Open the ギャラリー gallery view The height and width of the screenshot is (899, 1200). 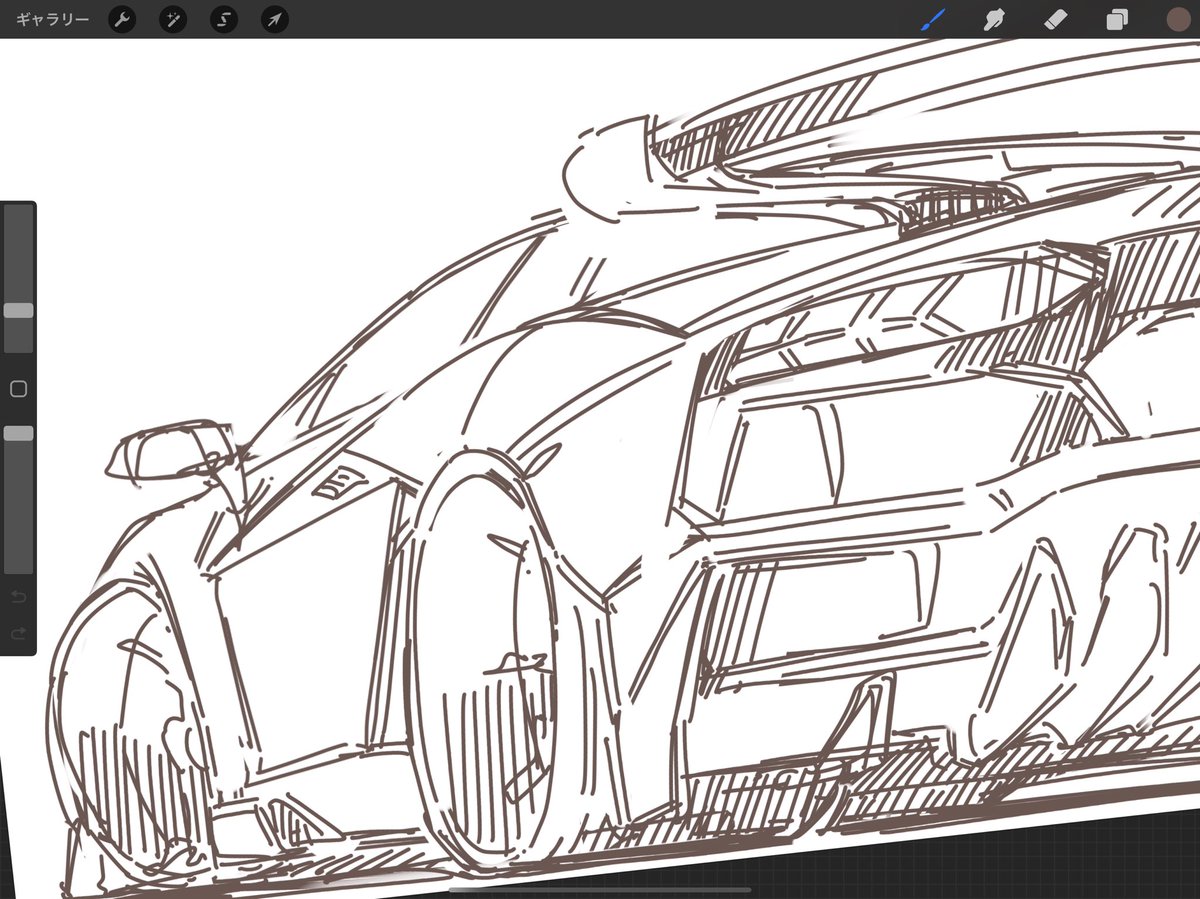tap(52, 20)
